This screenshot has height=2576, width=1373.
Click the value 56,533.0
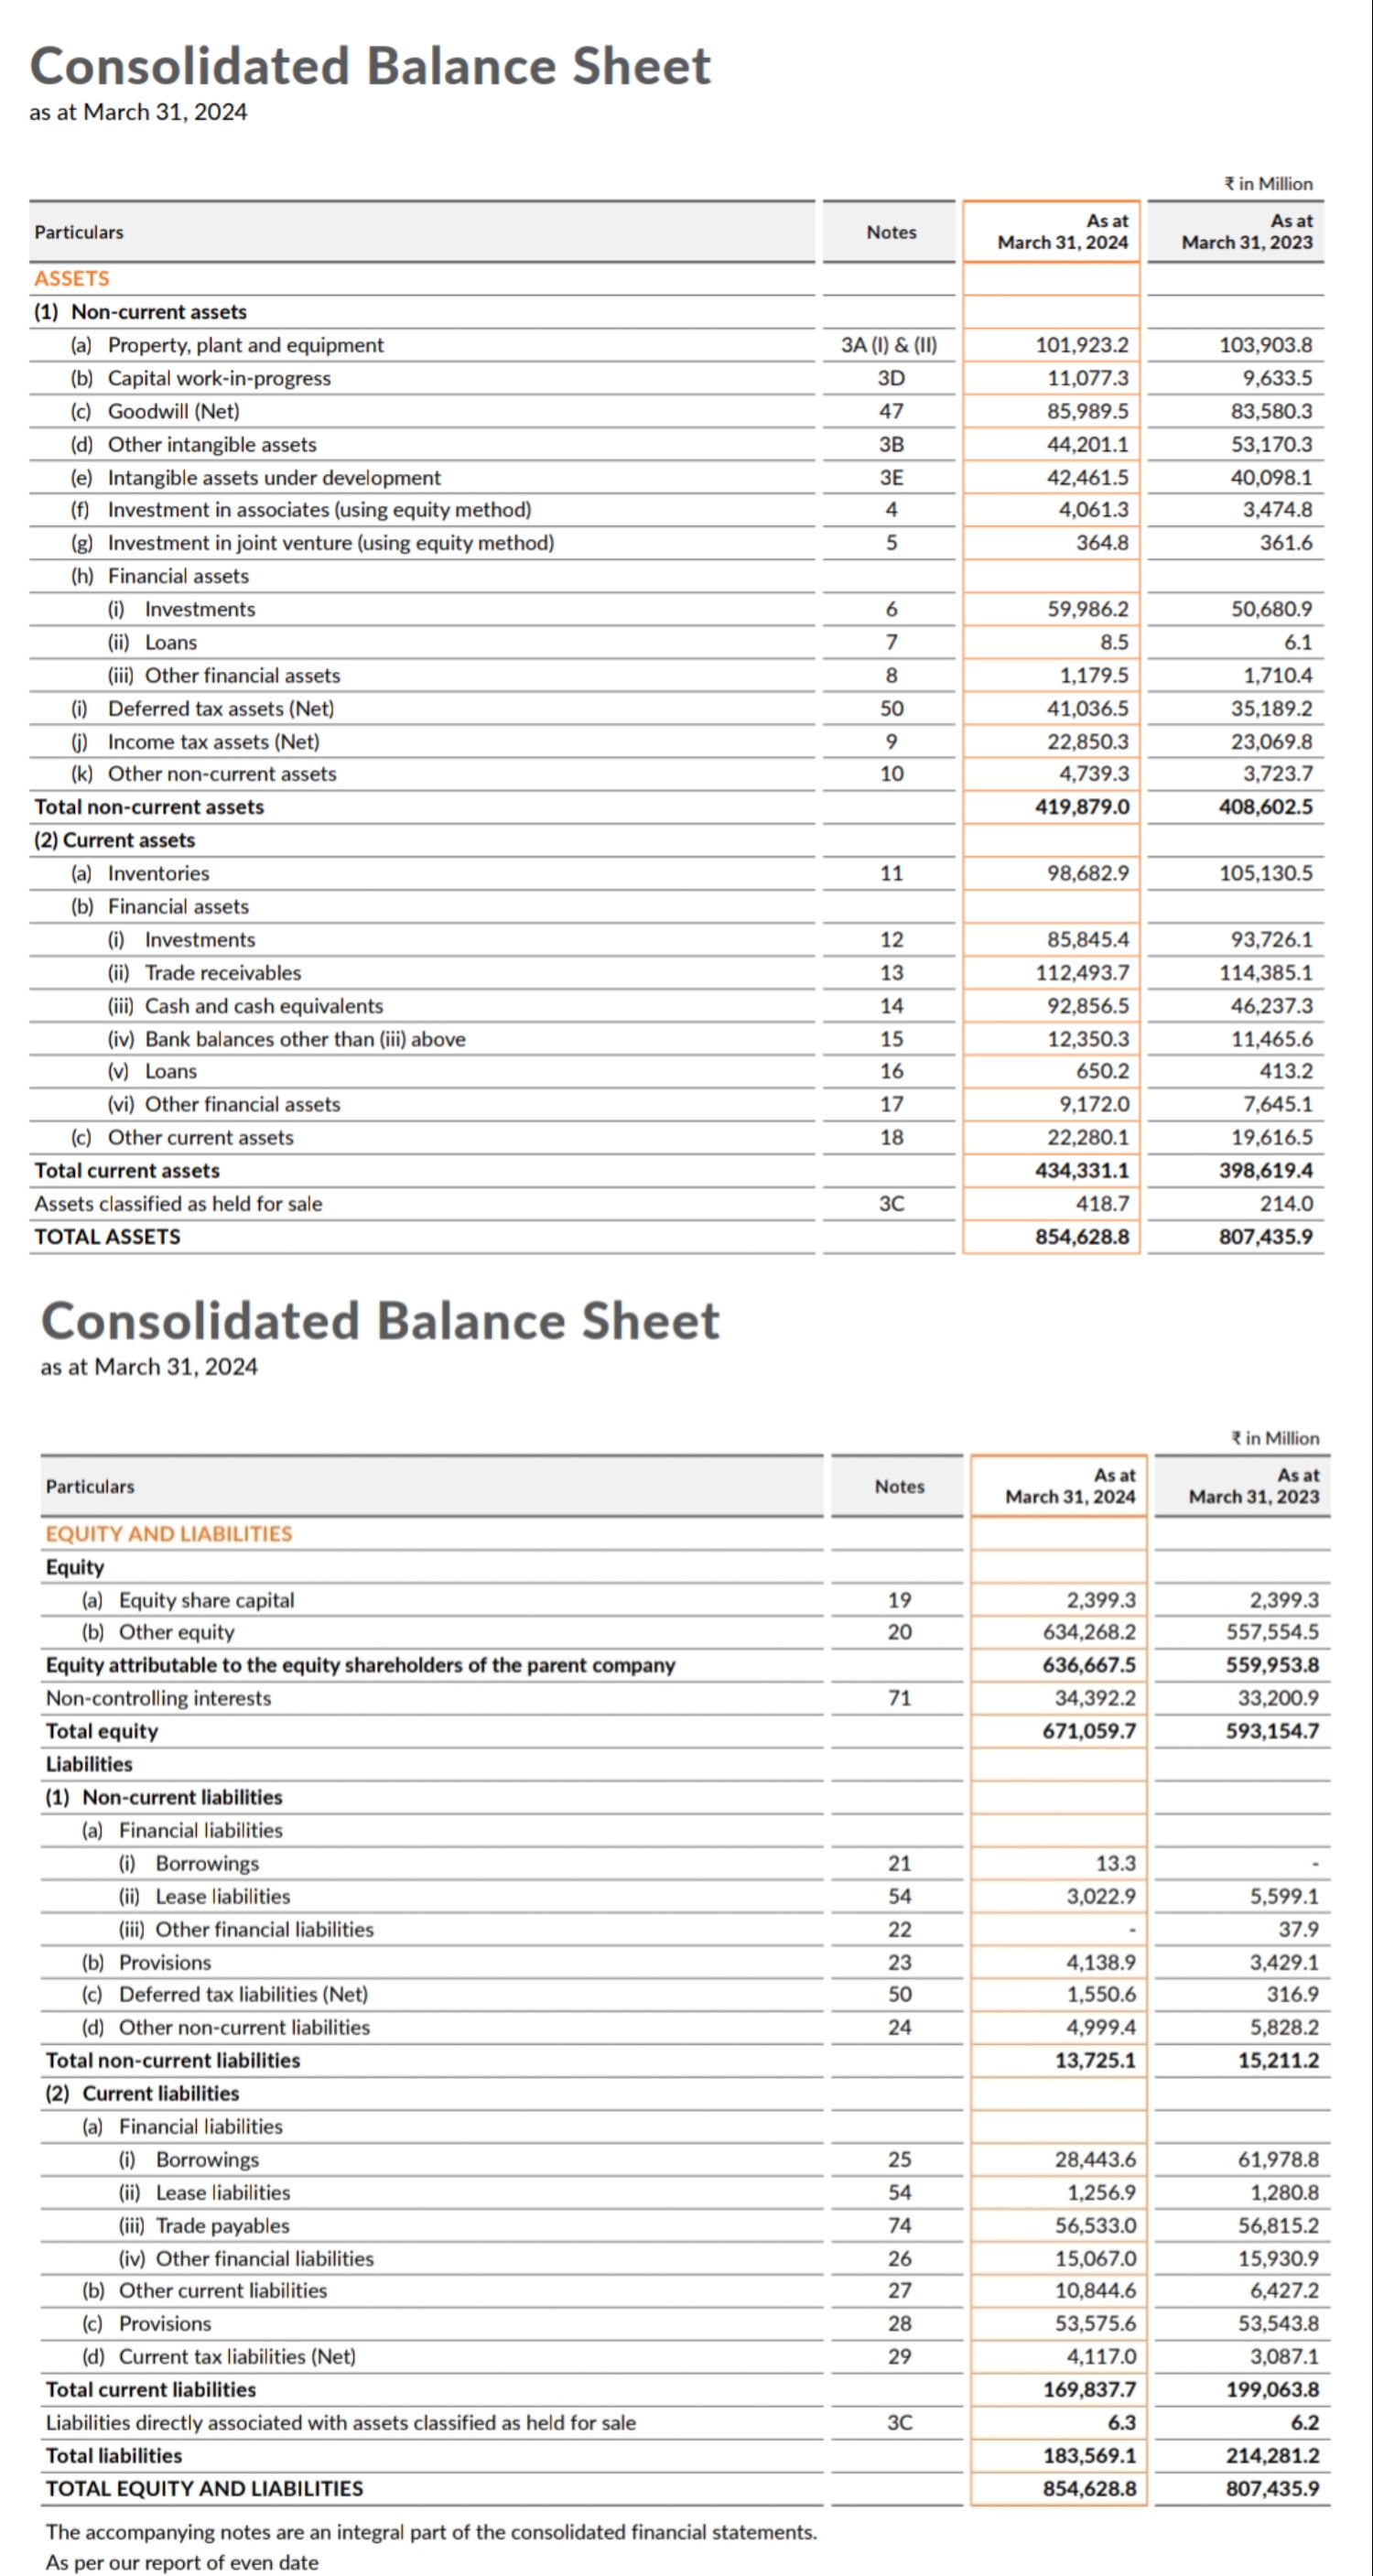coord(1095,2225)
